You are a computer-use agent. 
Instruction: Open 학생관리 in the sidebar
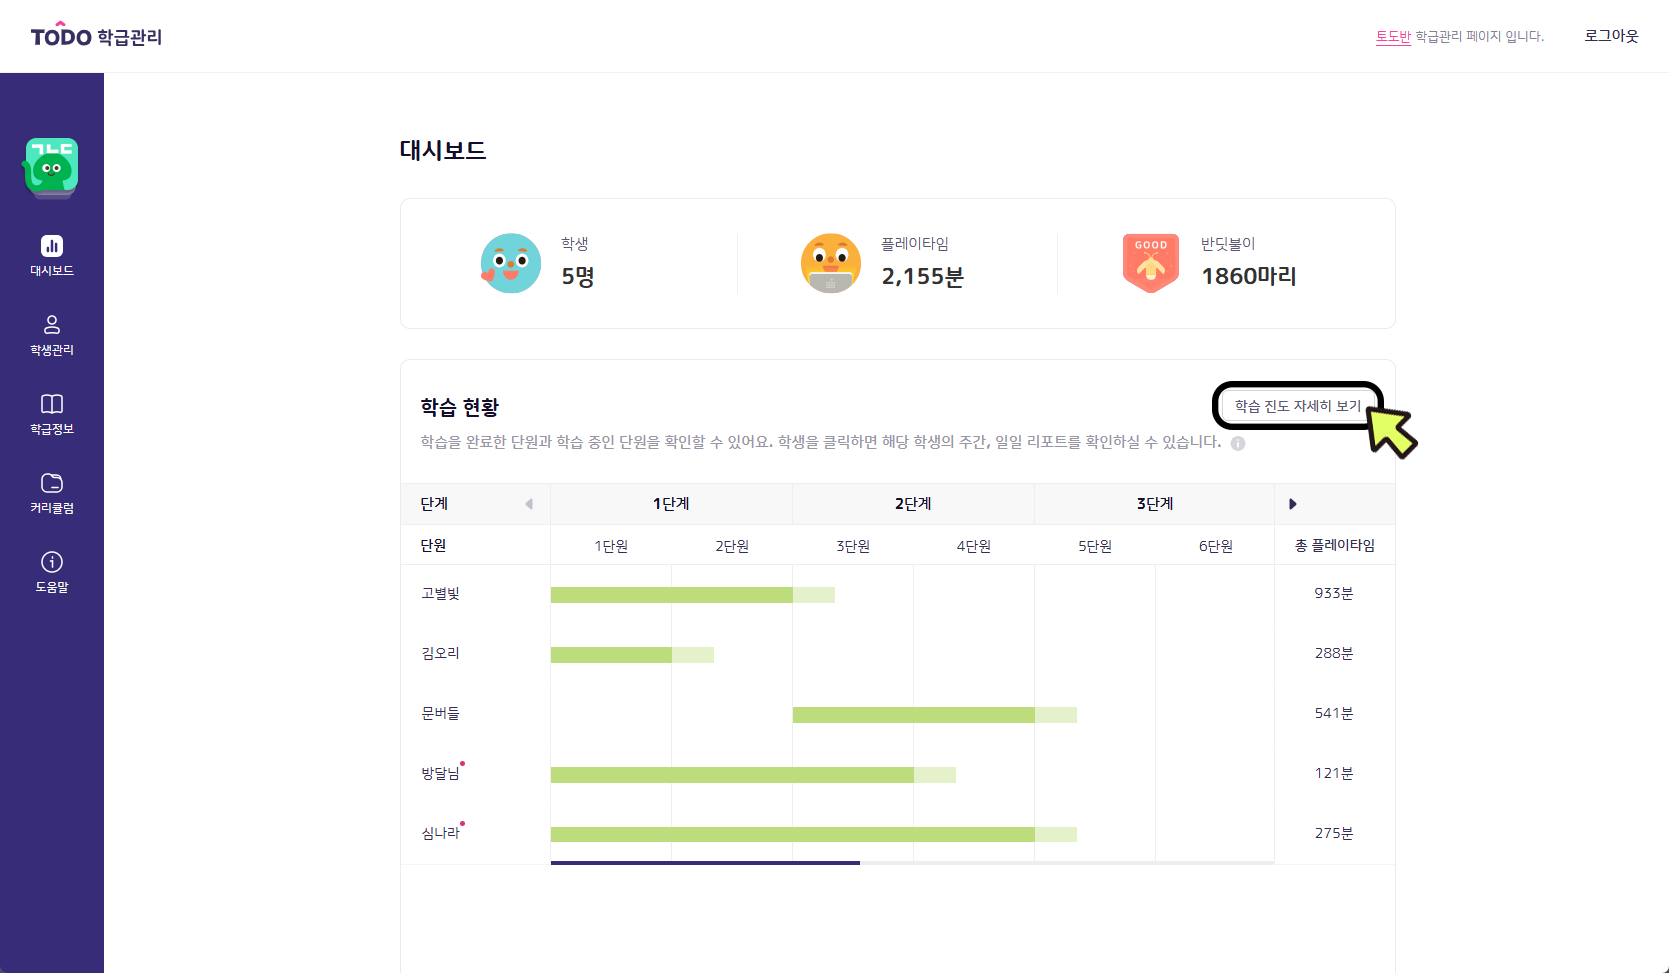click(x=52, y=335)
